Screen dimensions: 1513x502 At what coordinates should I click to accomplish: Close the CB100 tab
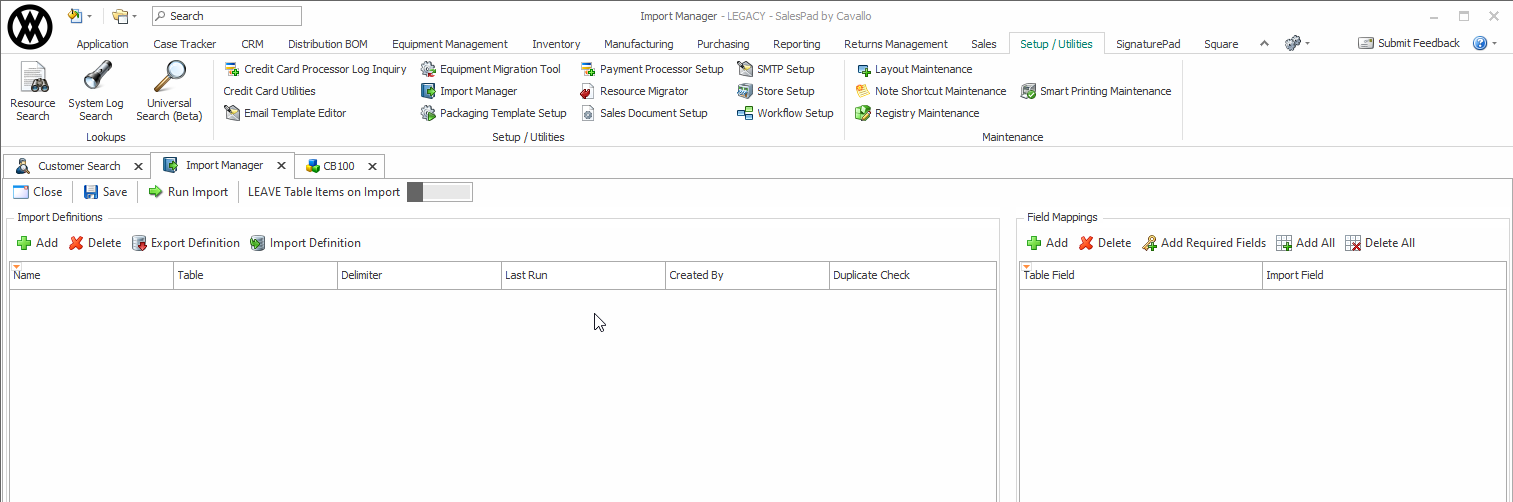pyautogui.click(x=372, y=166)
